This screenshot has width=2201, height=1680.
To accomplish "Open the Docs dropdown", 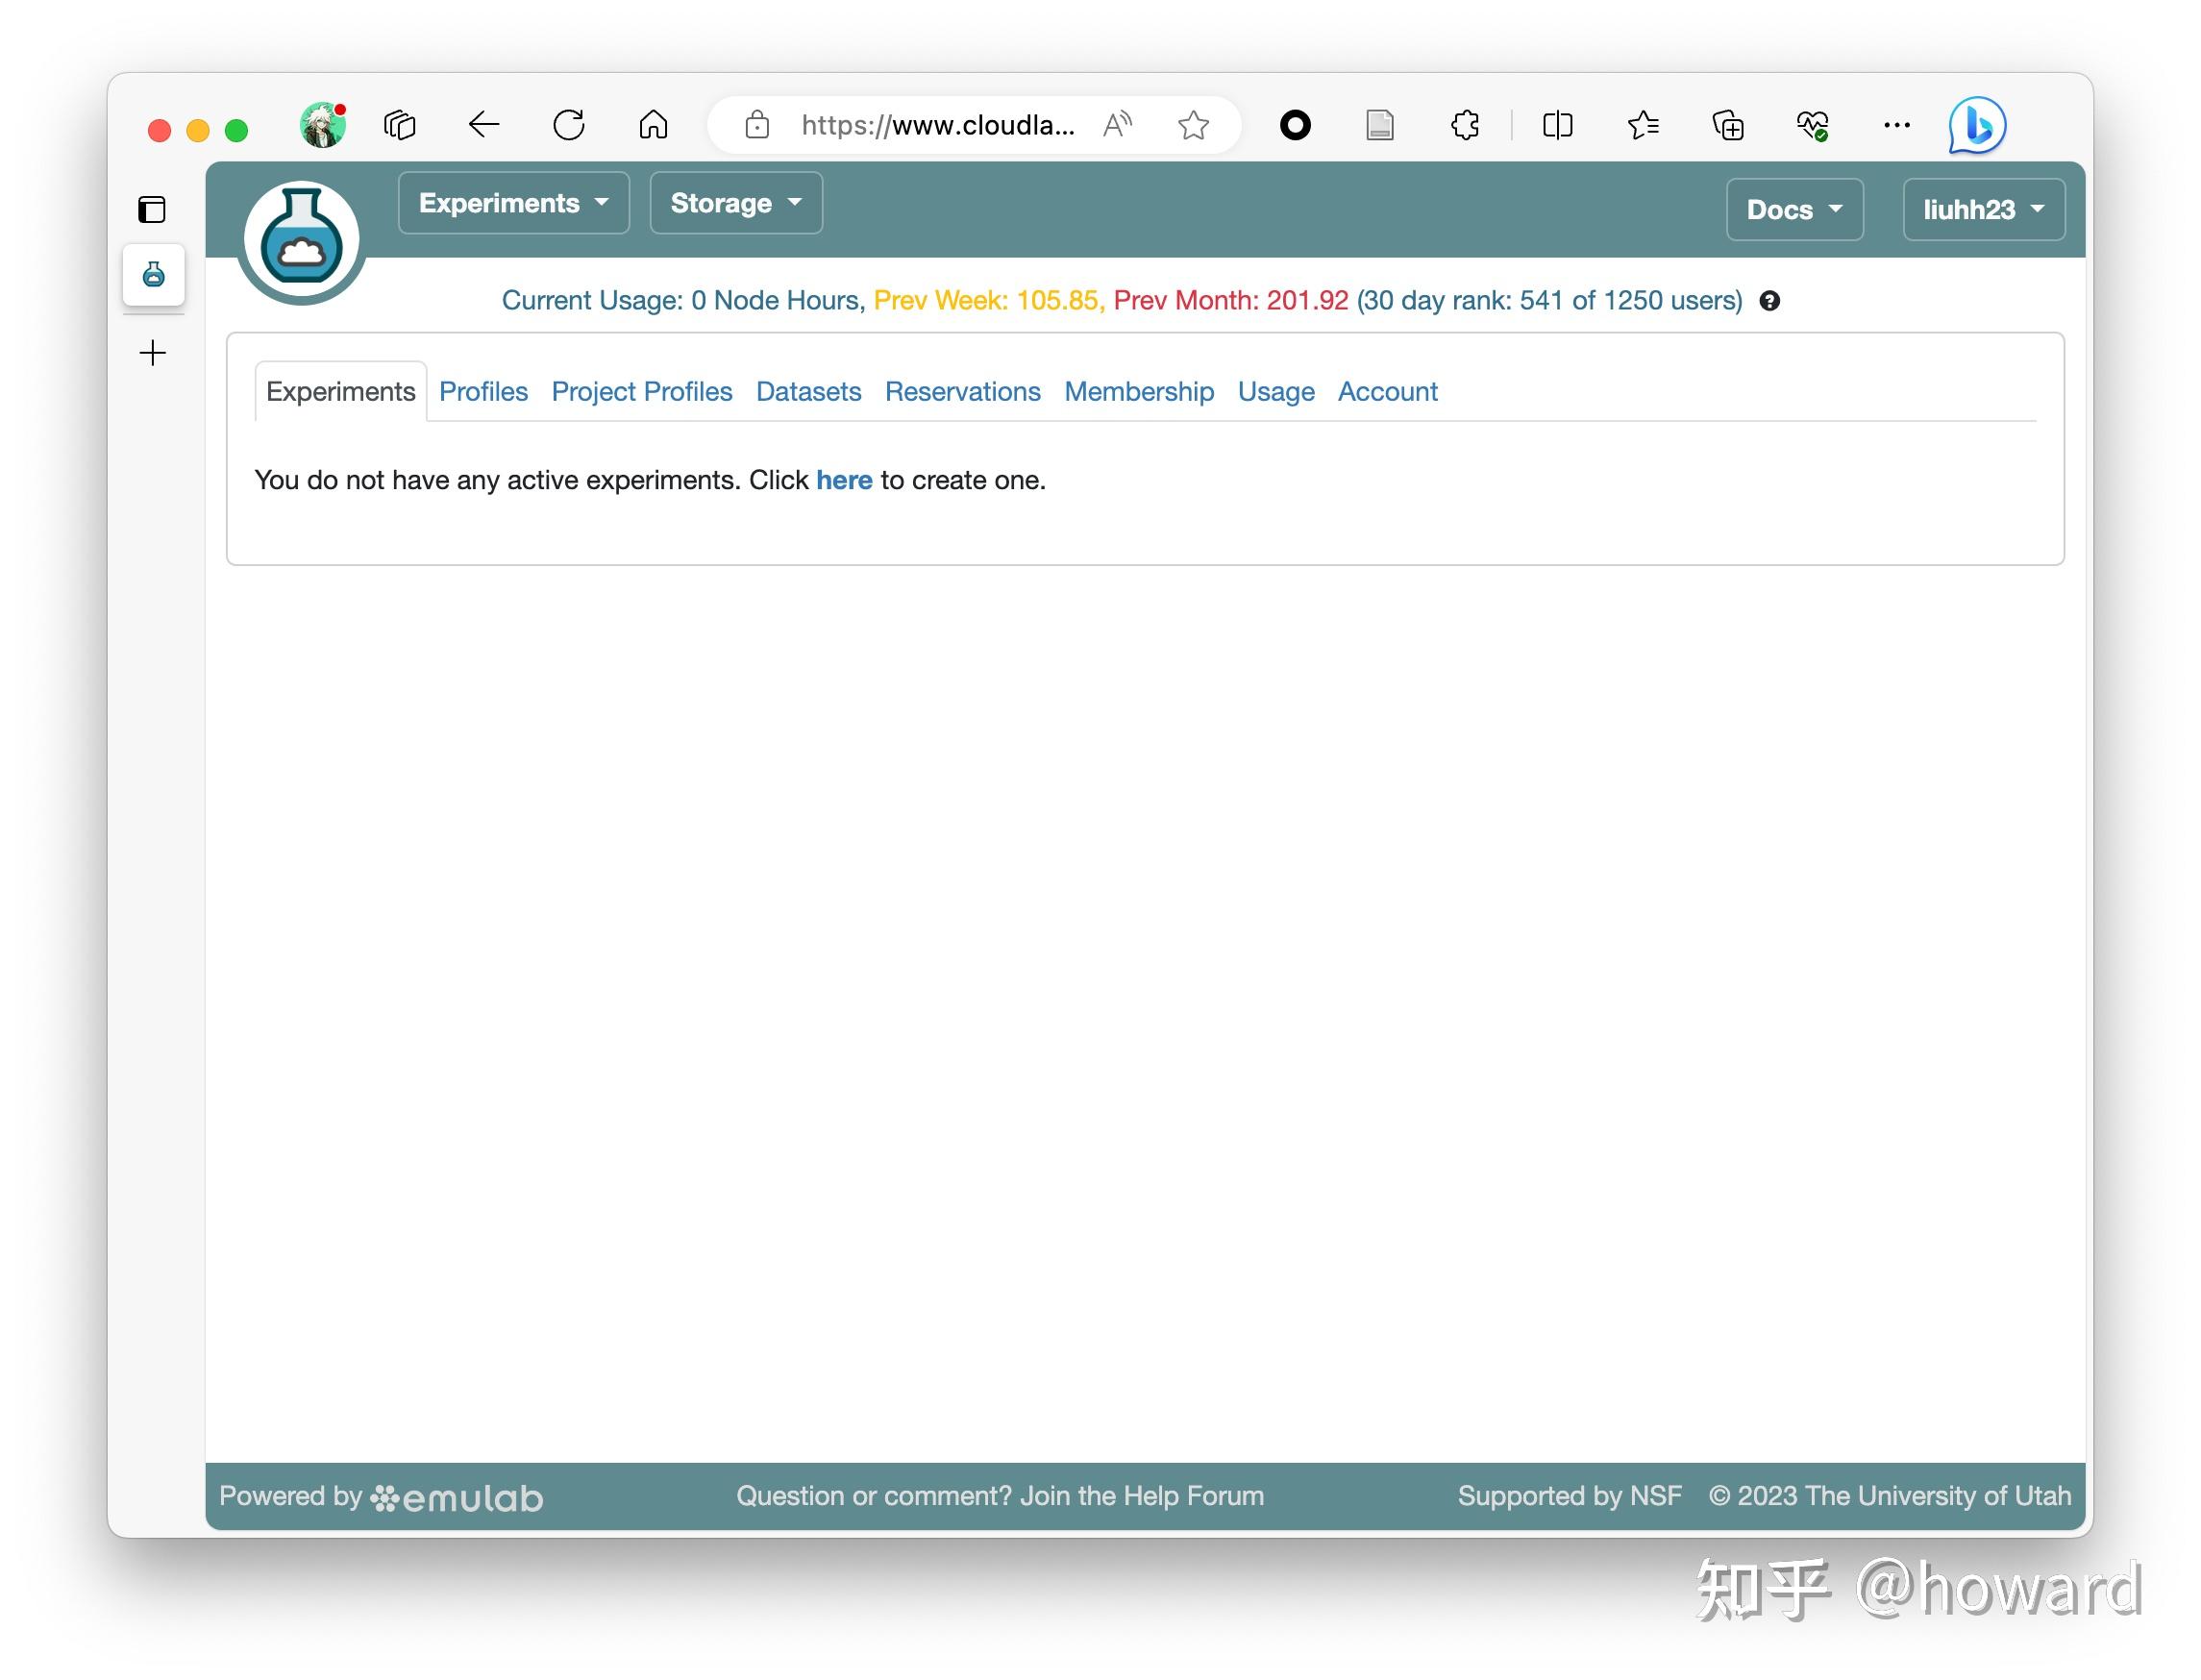I will [1794, 210].
